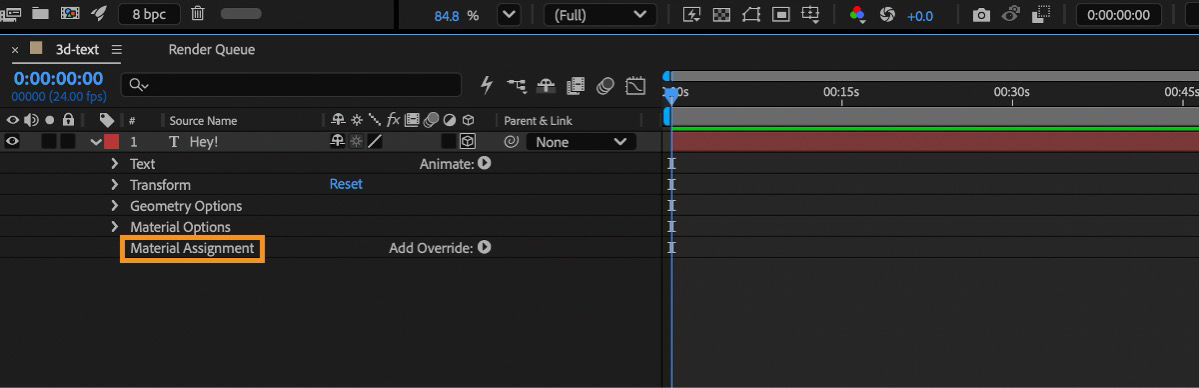Switch to the Render Queue tab
The height and width of the screenshot is (388, 1199).
tap(212, 50)
